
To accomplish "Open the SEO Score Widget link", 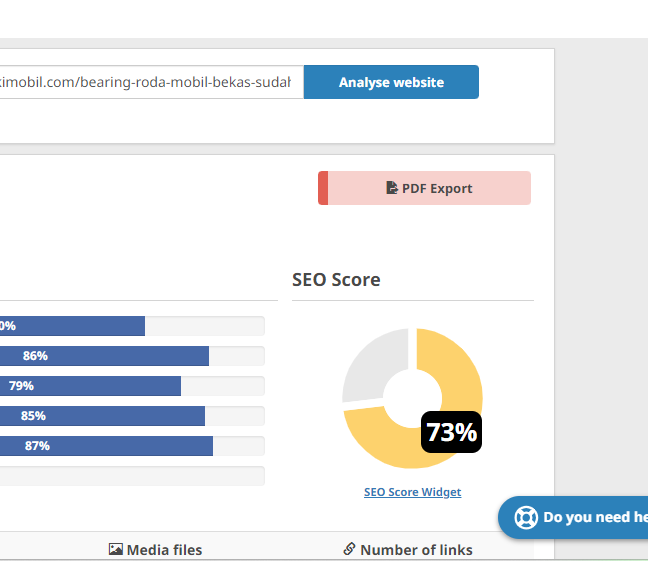I will (x=412, y=492).
